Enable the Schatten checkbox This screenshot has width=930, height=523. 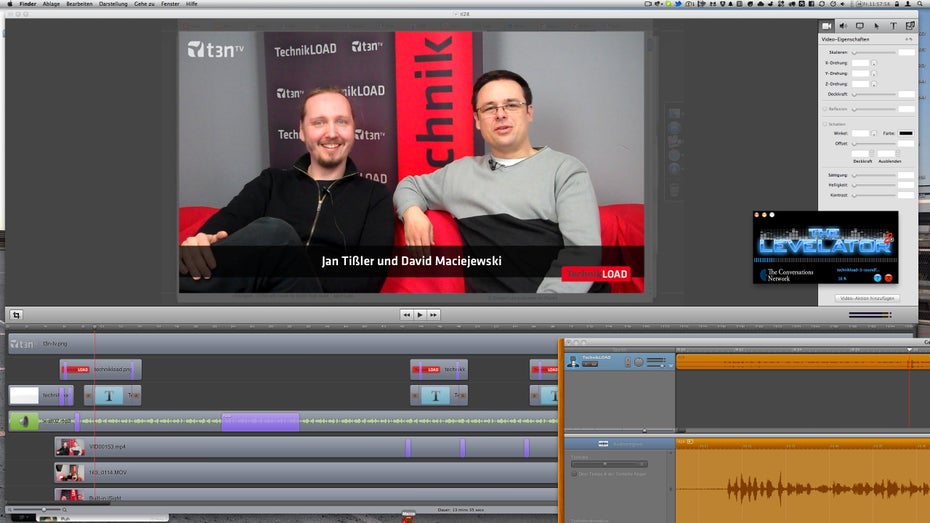(x=824, y=124)
